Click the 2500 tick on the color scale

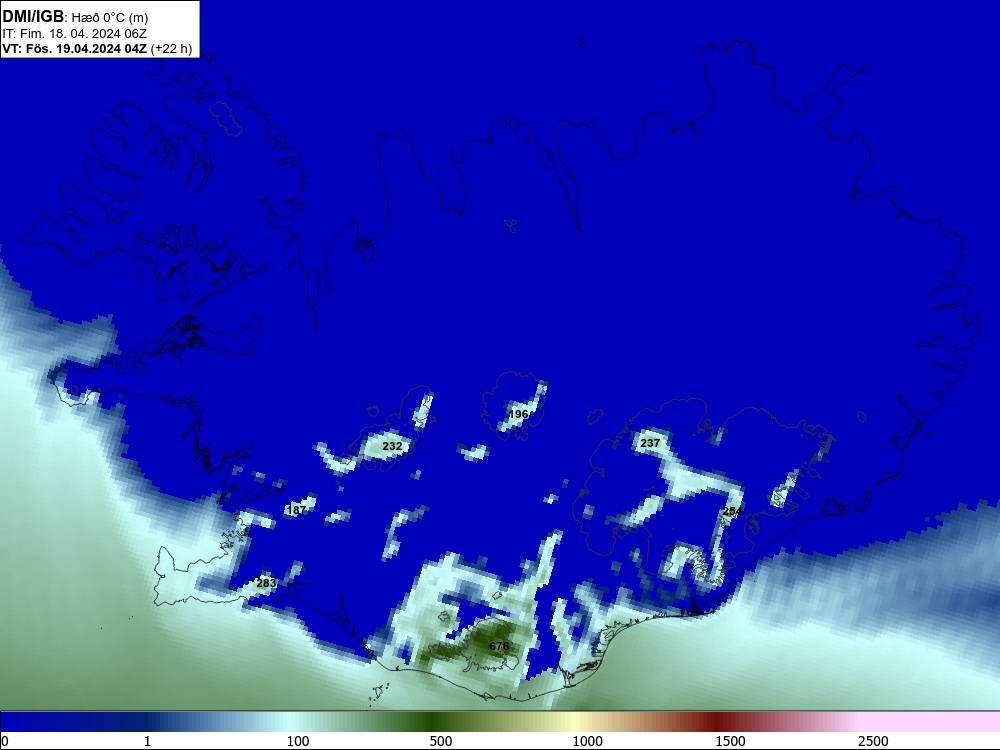(x=873, y=741)
